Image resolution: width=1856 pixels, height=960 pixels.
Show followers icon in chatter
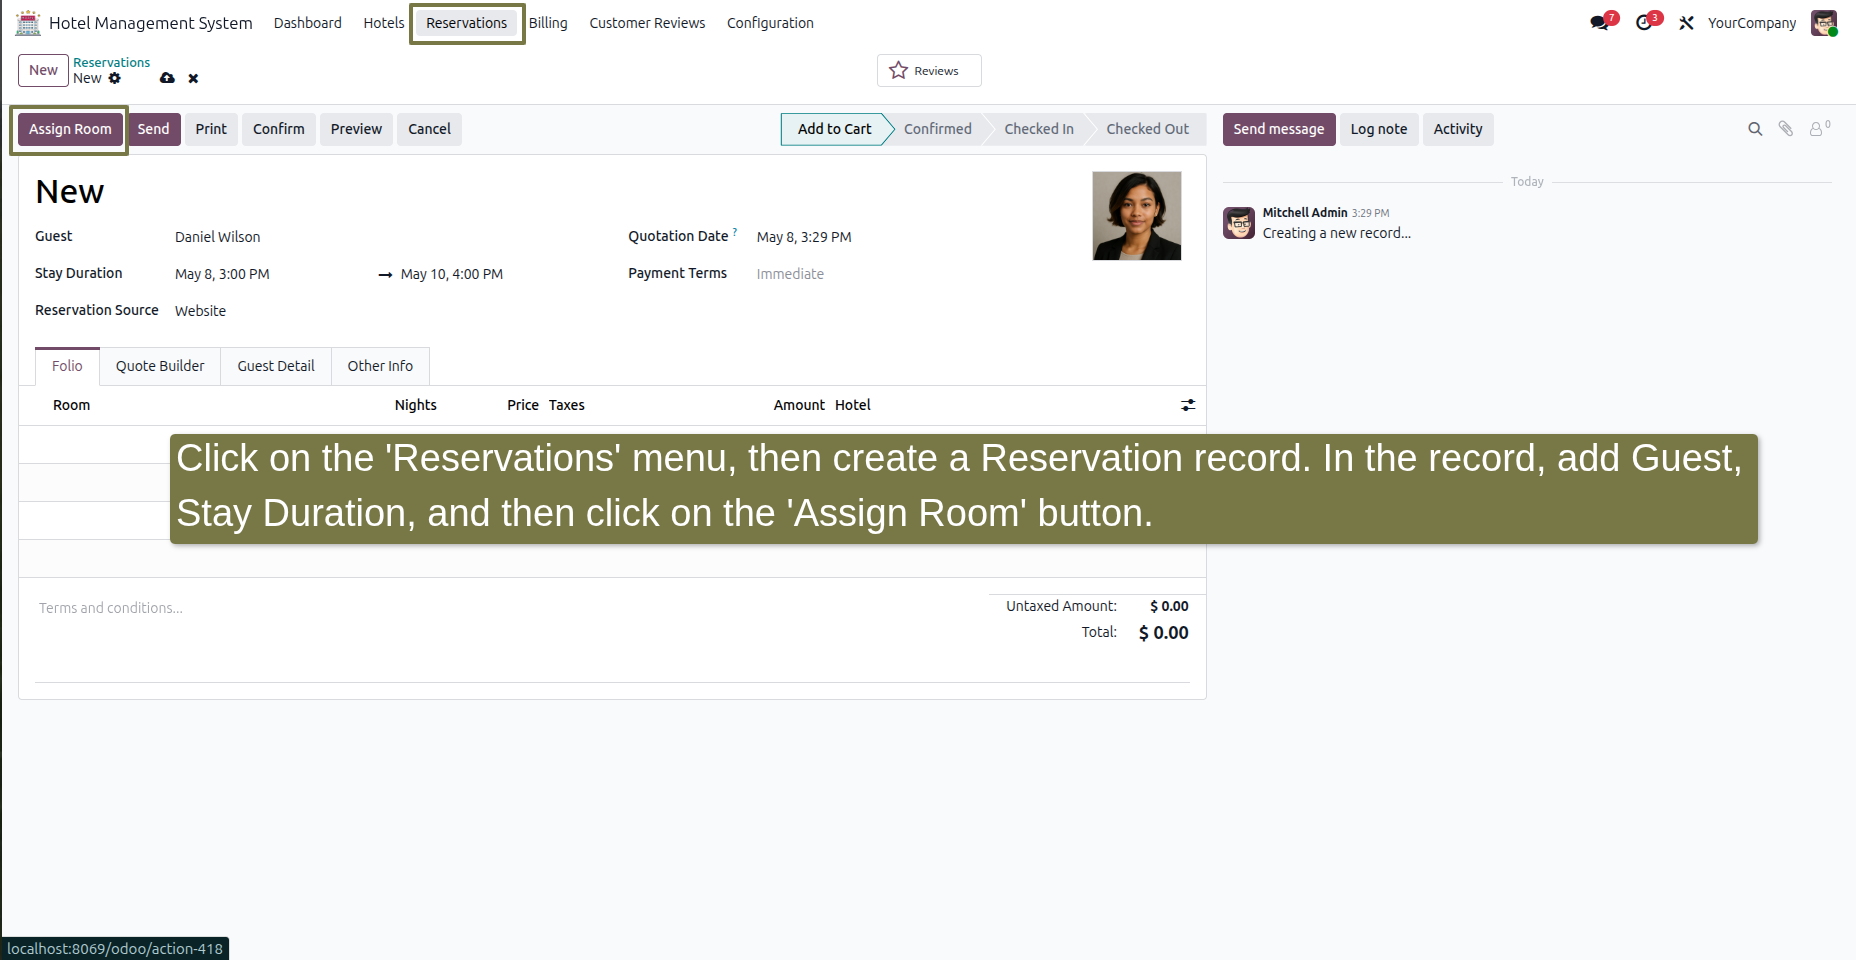[1819, 128]
